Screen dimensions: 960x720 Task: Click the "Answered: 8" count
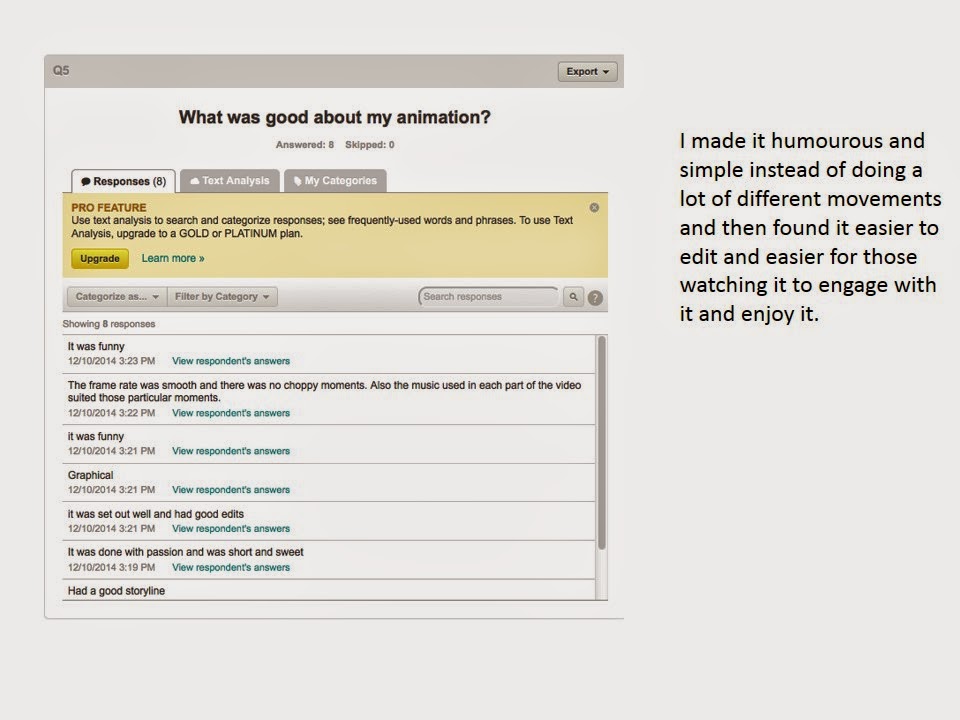pos(305,145)
